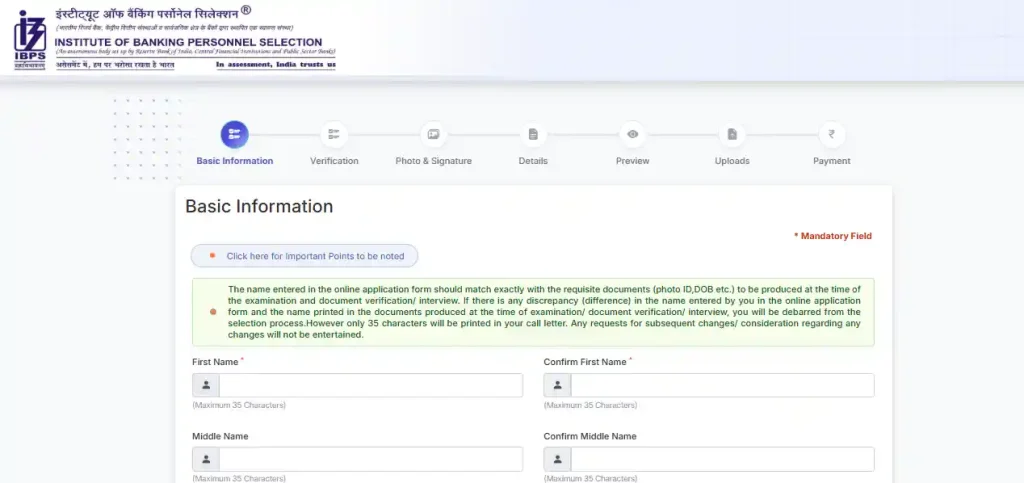Click person icon beside Confirm First Name field
1024x483 pixels.
click(557, 385)
